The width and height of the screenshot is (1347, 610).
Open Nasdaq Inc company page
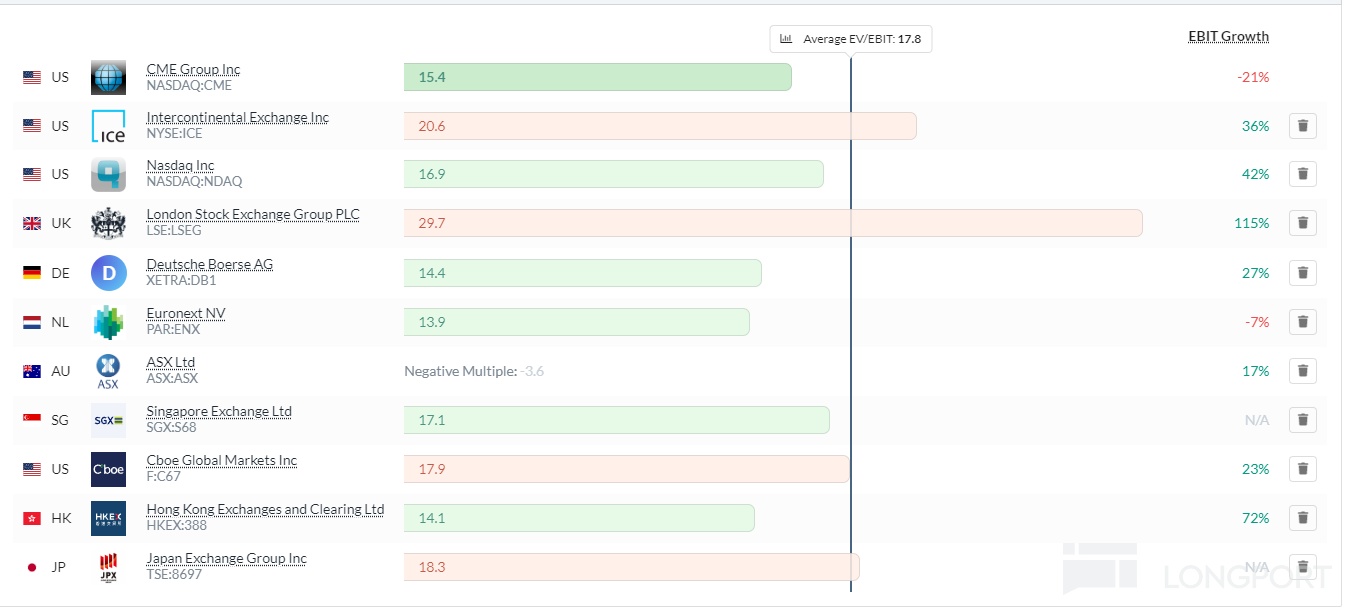[x=180, y=165]
